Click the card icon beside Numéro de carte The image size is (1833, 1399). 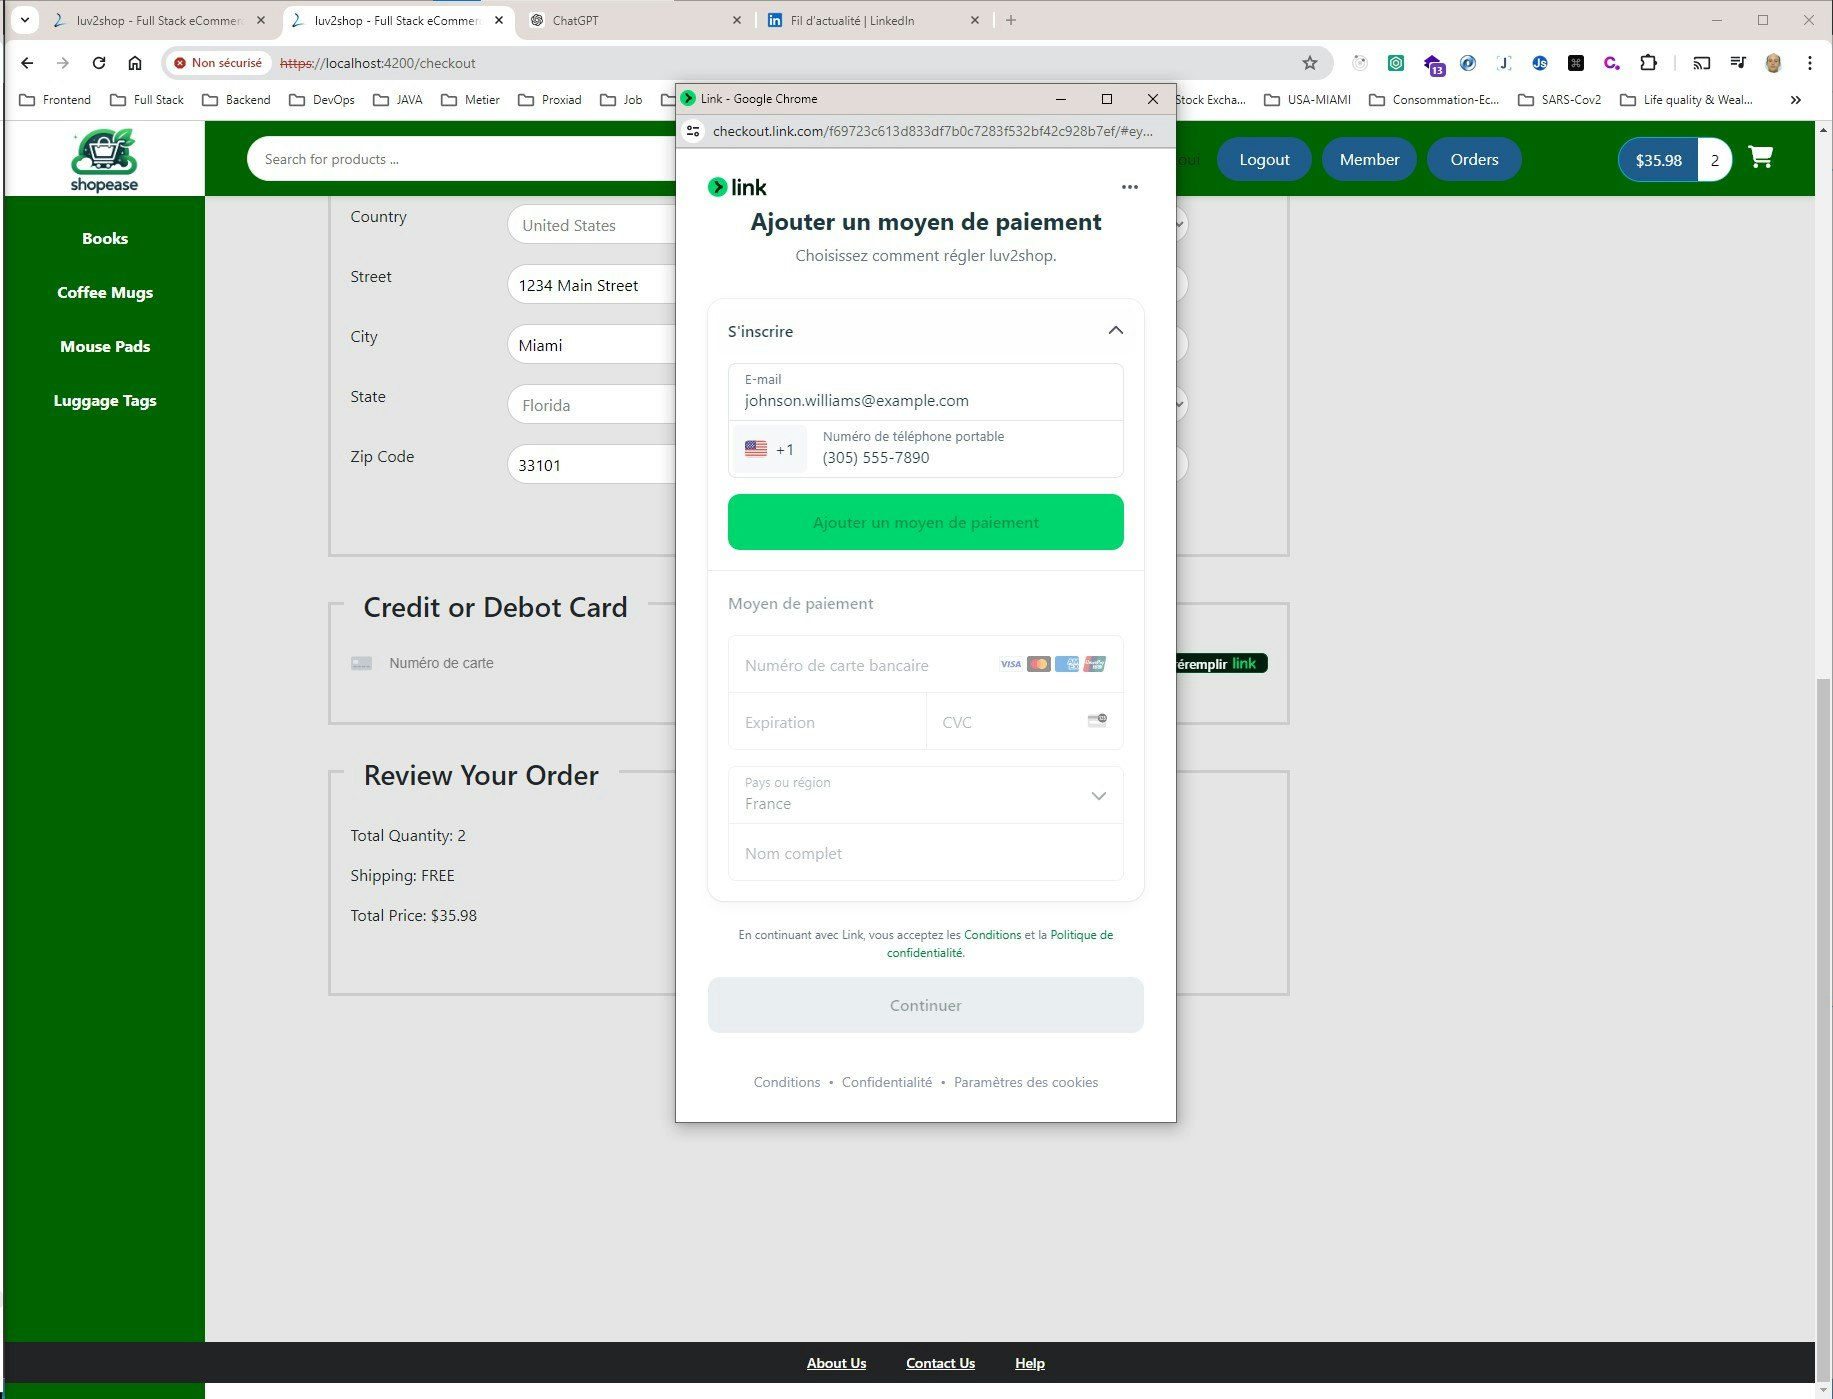(361, 663)
